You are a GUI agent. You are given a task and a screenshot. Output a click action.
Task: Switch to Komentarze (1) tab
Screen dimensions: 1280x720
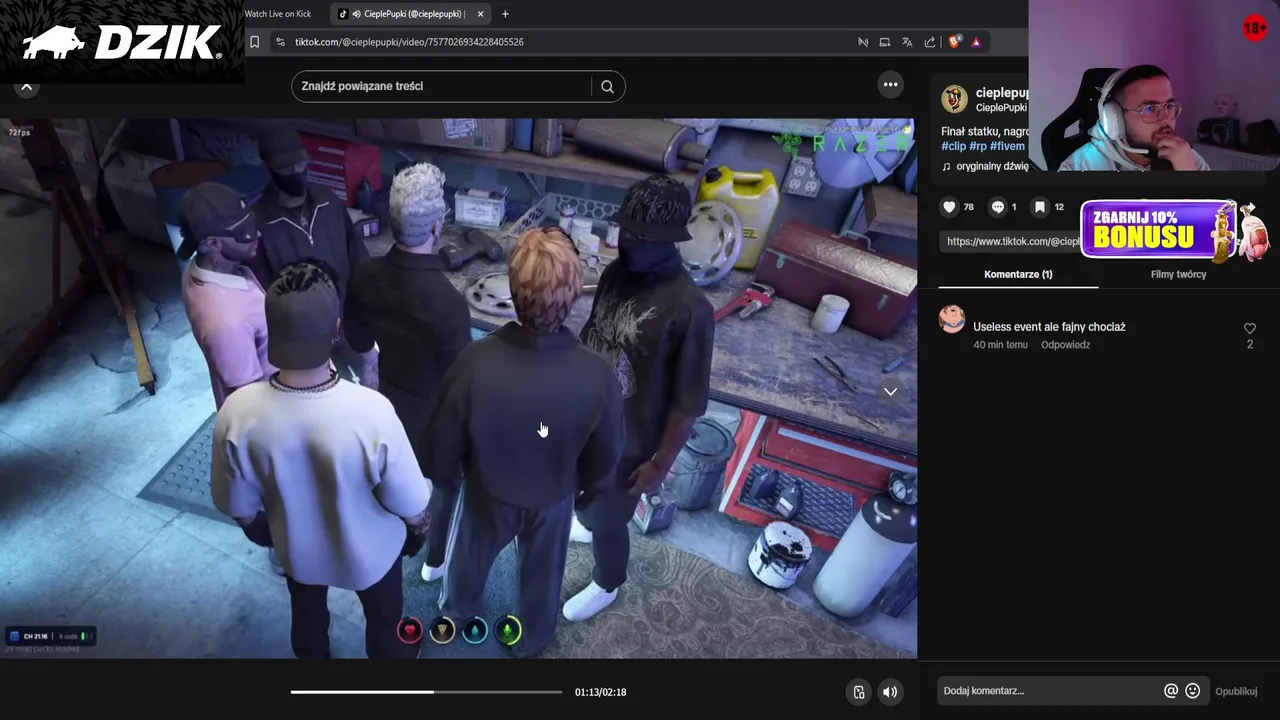1018,274
